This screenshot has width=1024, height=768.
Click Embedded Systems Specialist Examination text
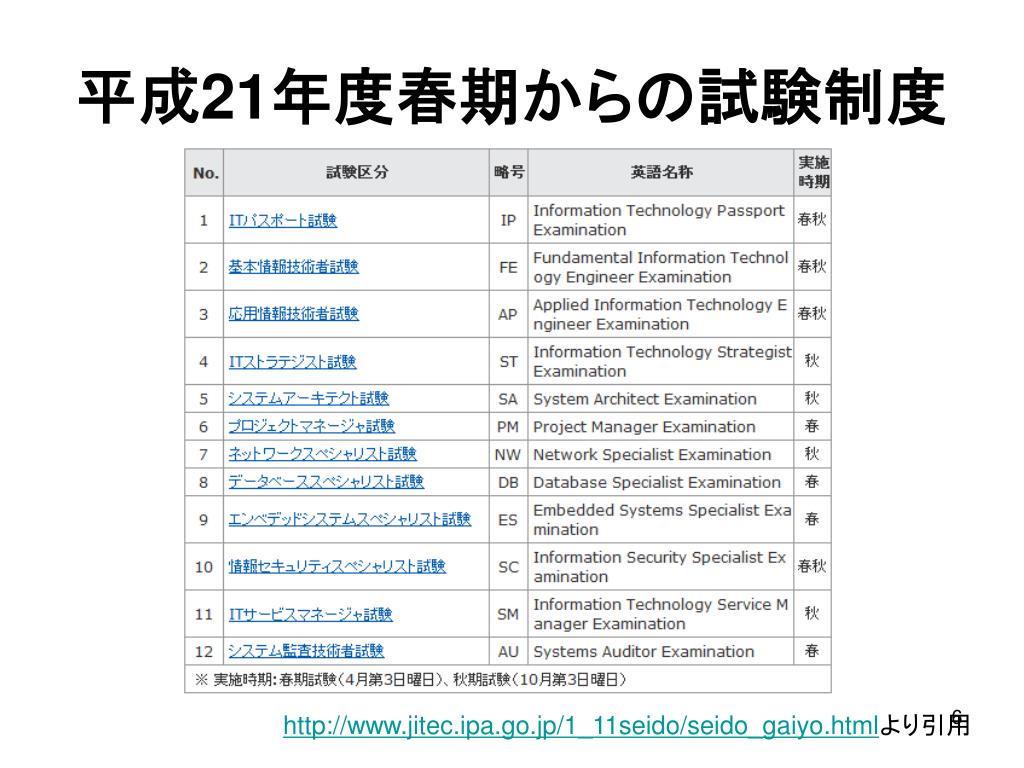coord(662,520)
